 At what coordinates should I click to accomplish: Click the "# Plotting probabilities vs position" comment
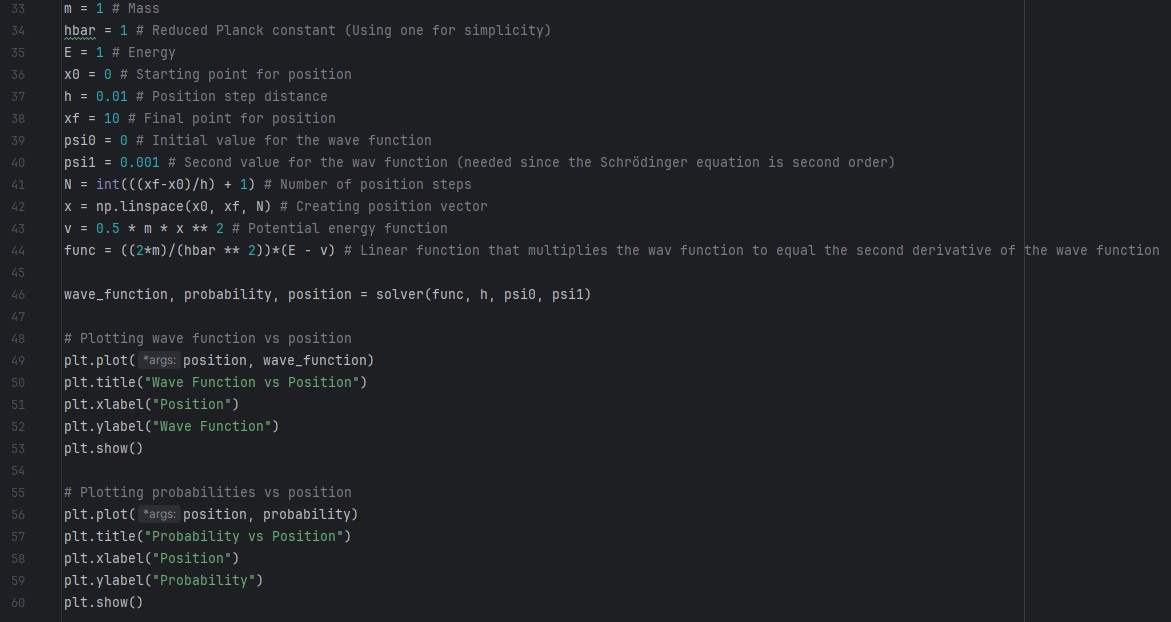pos(208,492)
